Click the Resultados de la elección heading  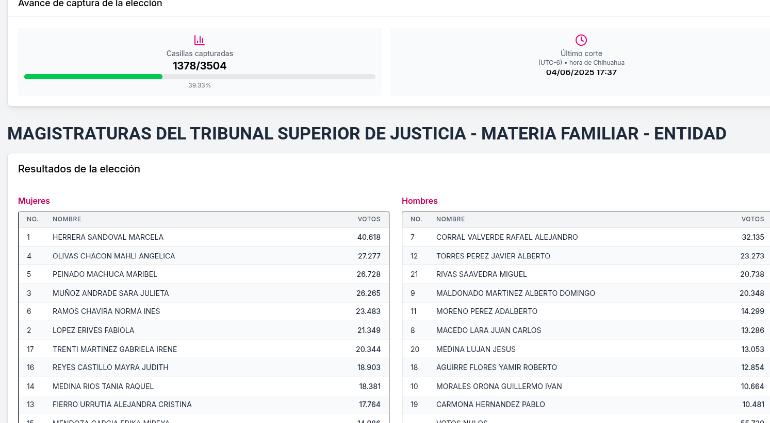click(79, 169)
